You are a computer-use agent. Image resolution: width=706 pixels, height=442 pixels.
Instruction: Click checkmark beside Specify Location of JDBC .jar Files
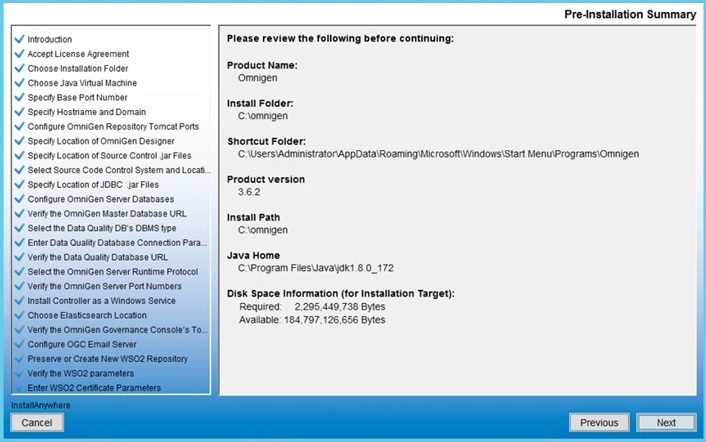pyautogui.click(x=19, y=185)
